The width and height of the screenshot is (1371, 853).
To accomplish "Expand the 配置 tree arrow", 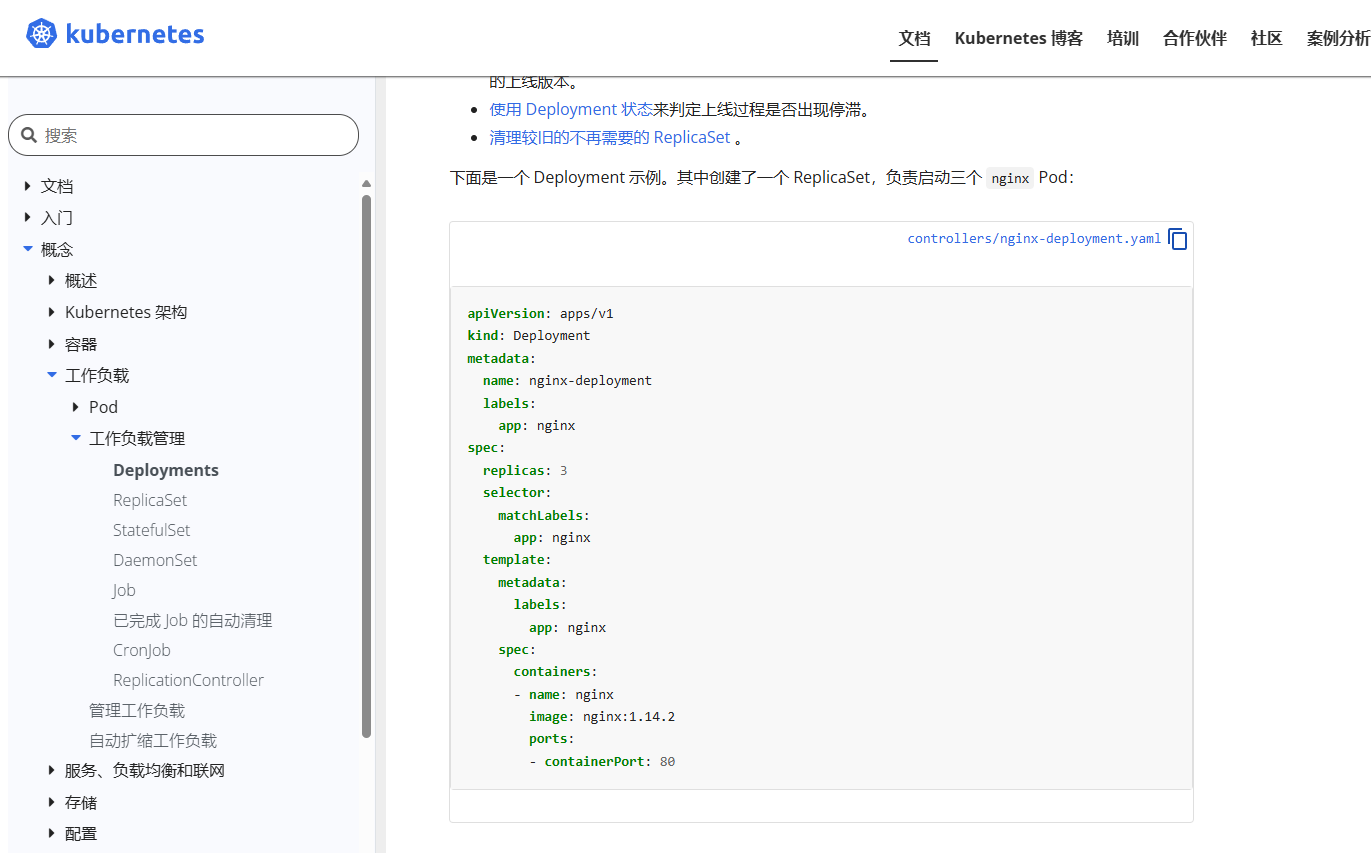I will 51,833.
